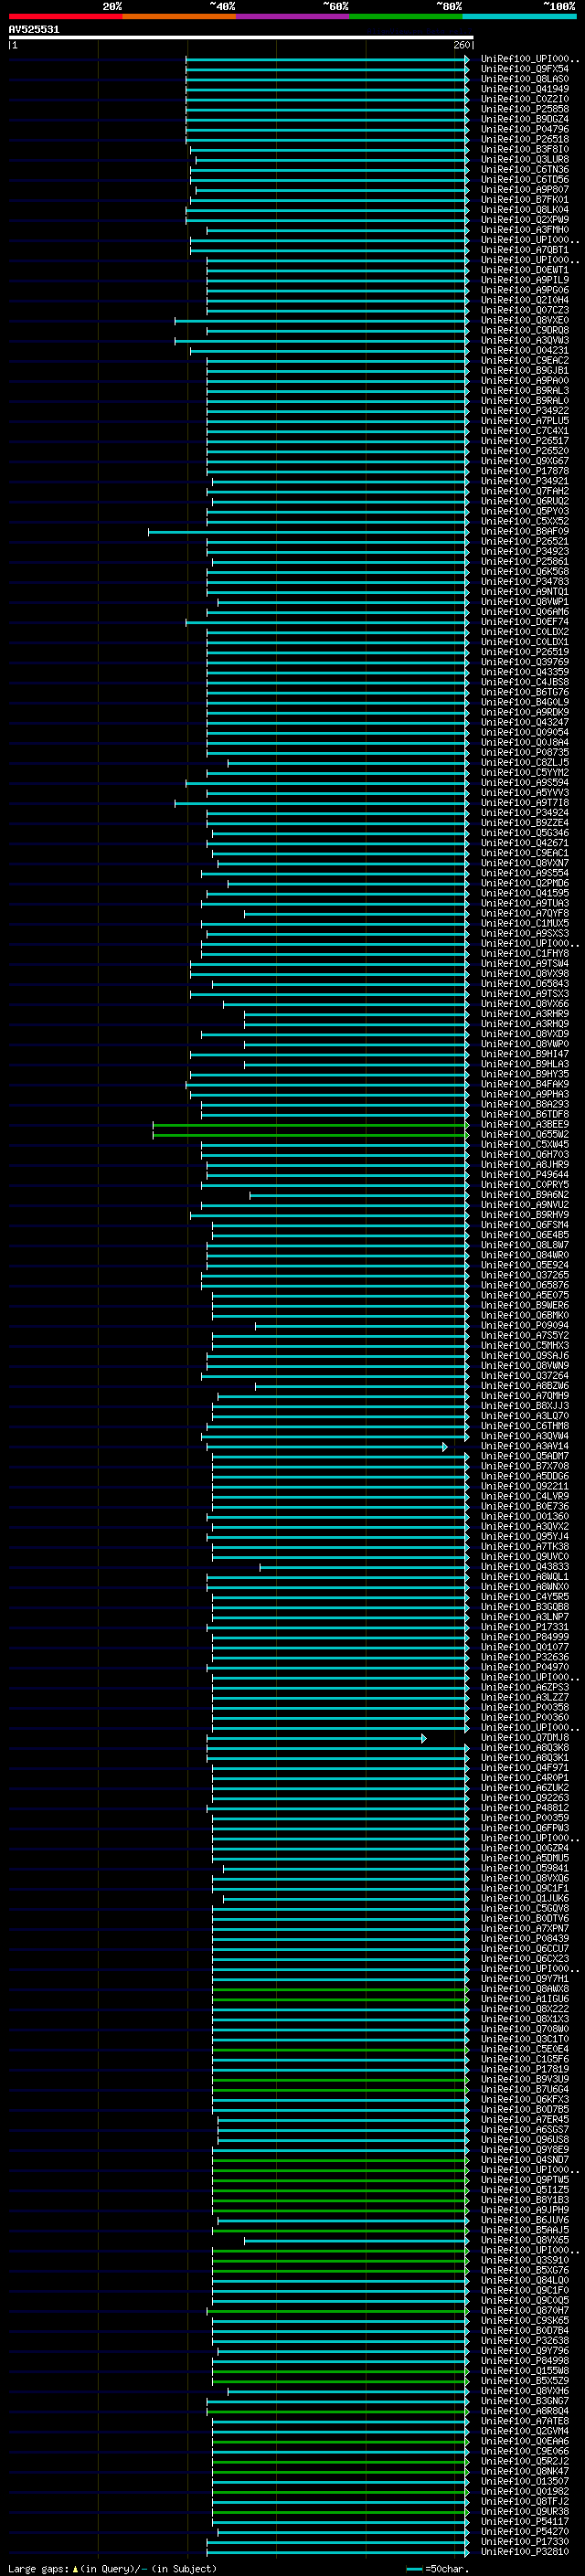Image resolution: width=585 pixels, height=2576 pixels.
Task: Select hit label UniRef100_B8XJJ3
Action: (x=525, y=1405)
